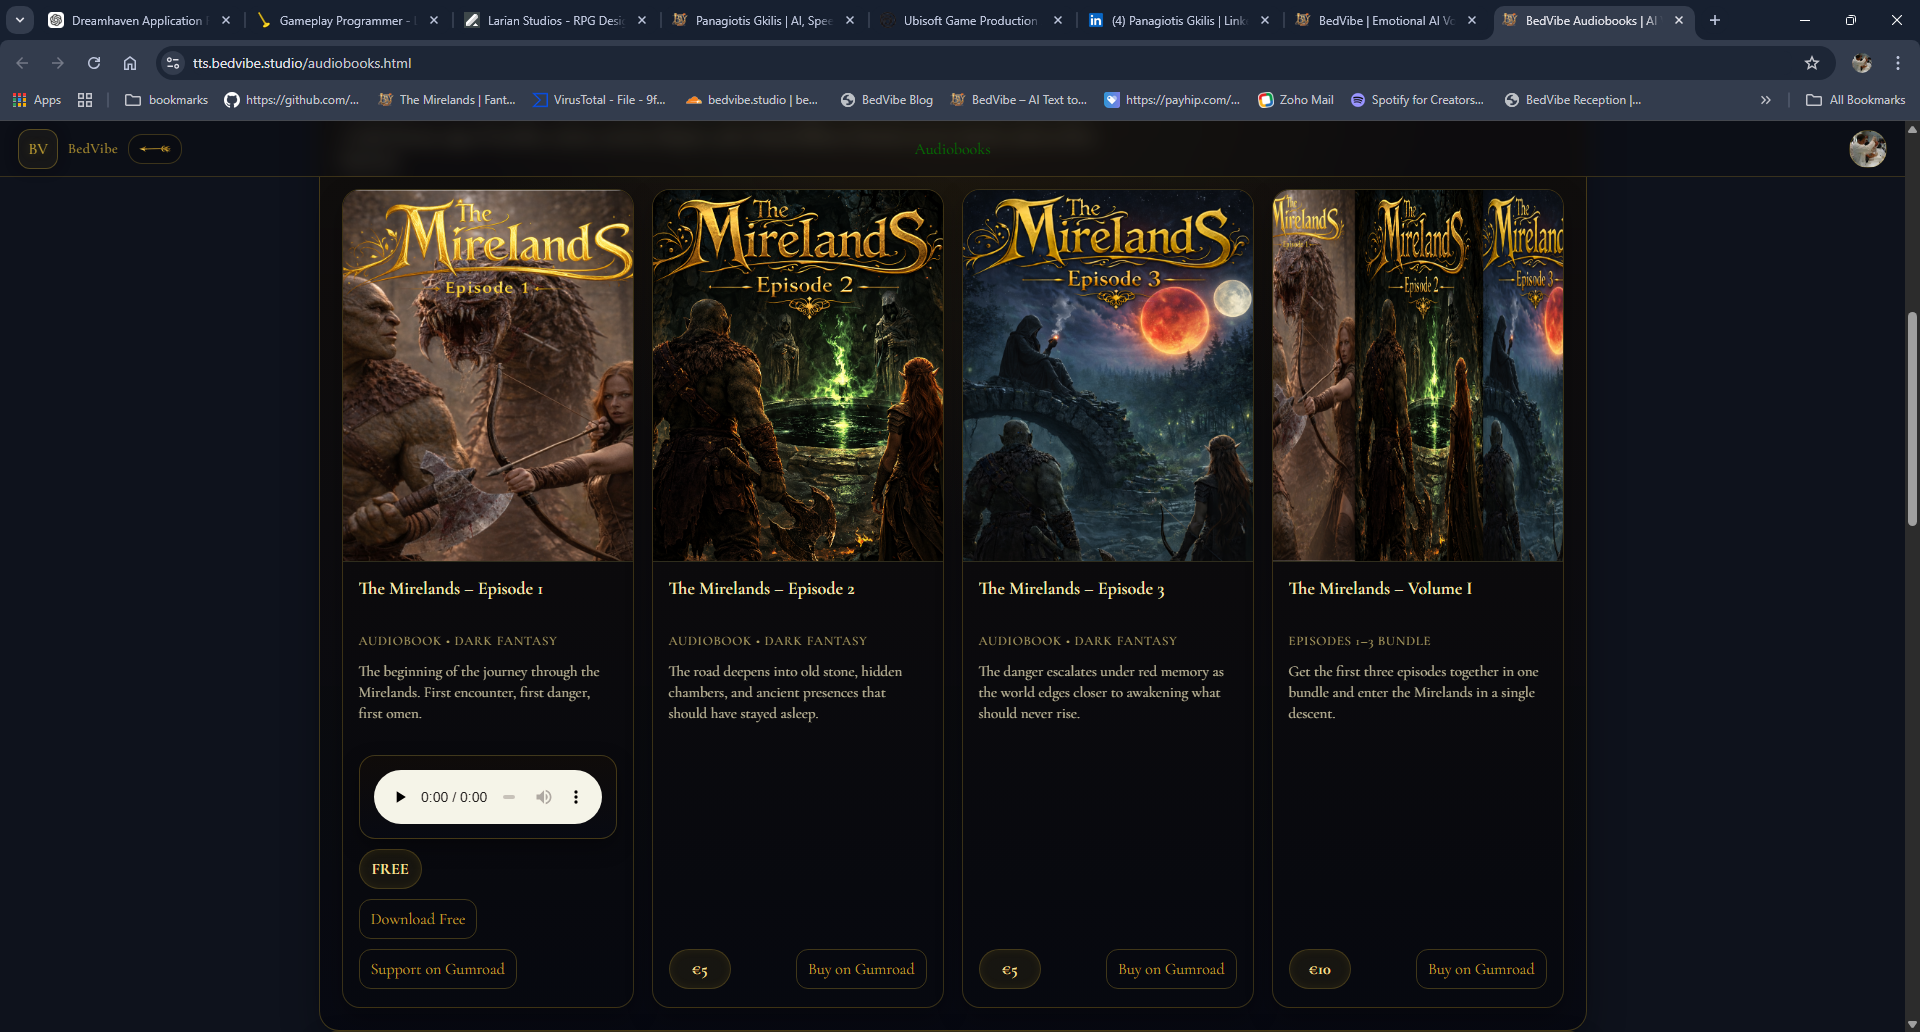Open the Chrome profile avatar menu
The width and height of the screenshot is (1920, 1032).
1862,63
